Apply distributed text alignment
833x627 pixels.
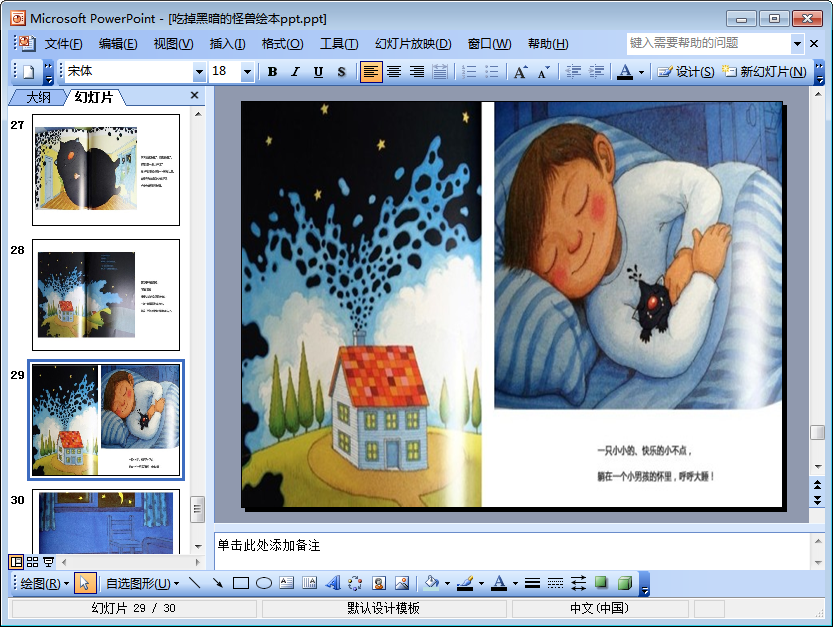440,72
